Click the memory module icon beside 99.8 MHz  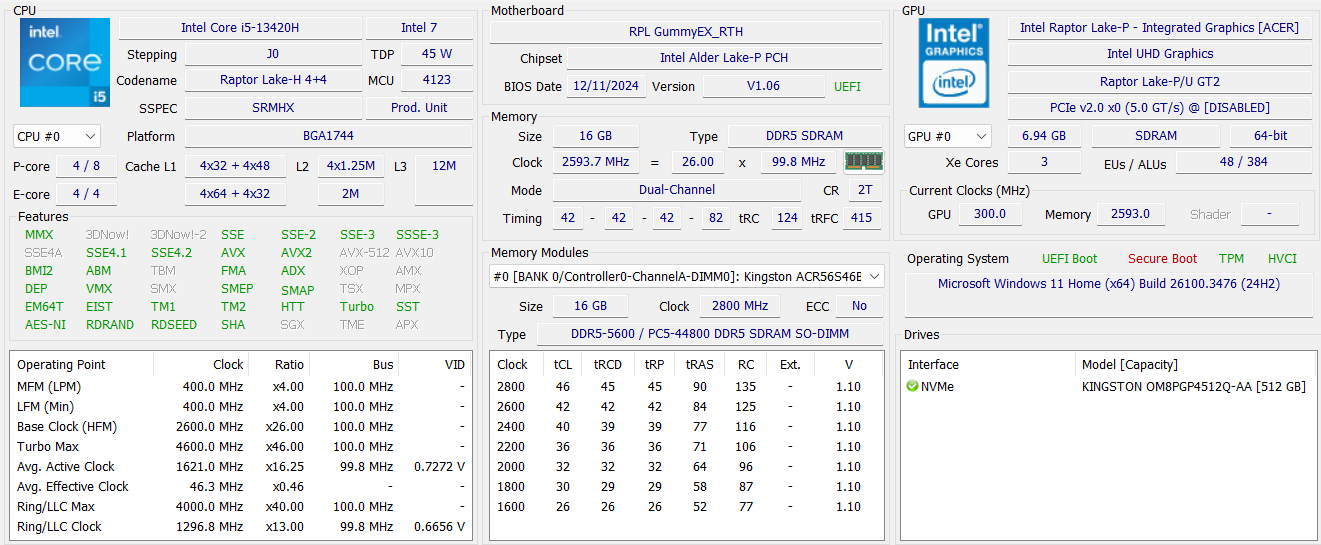click(864, 162)
